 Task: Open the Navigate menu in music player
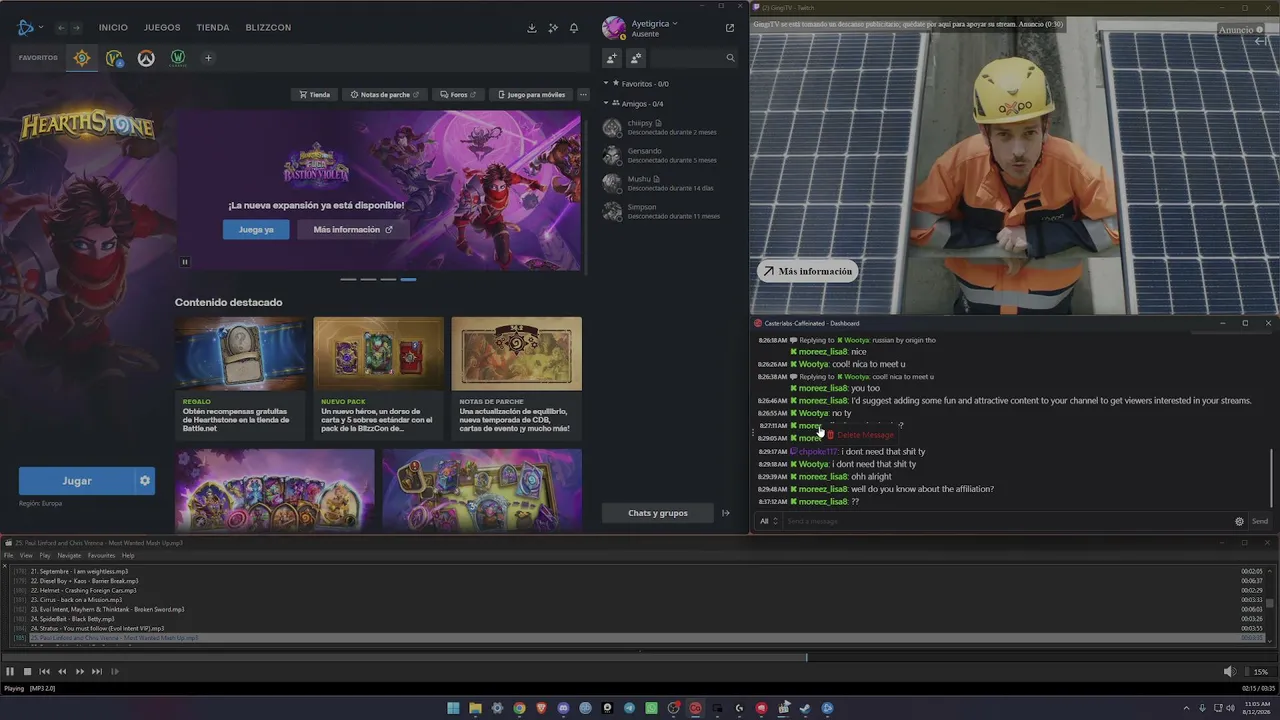pos(69,556)
